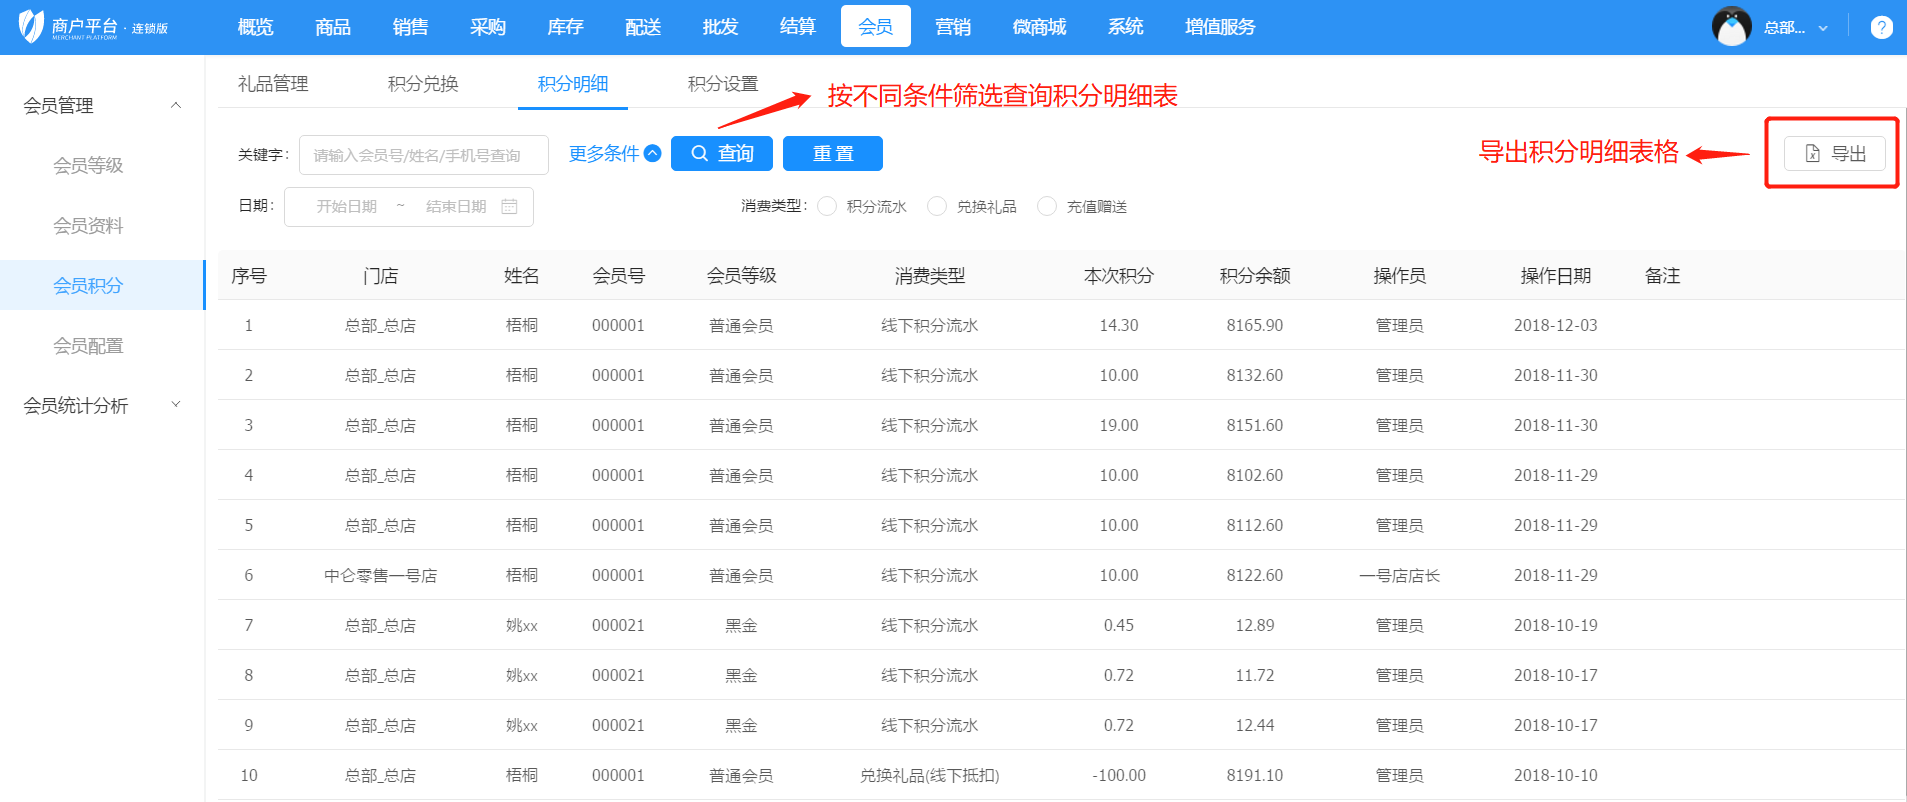Open 会员资料 in the sidebar
The image size is (1907, 802).
click(88, 226)
